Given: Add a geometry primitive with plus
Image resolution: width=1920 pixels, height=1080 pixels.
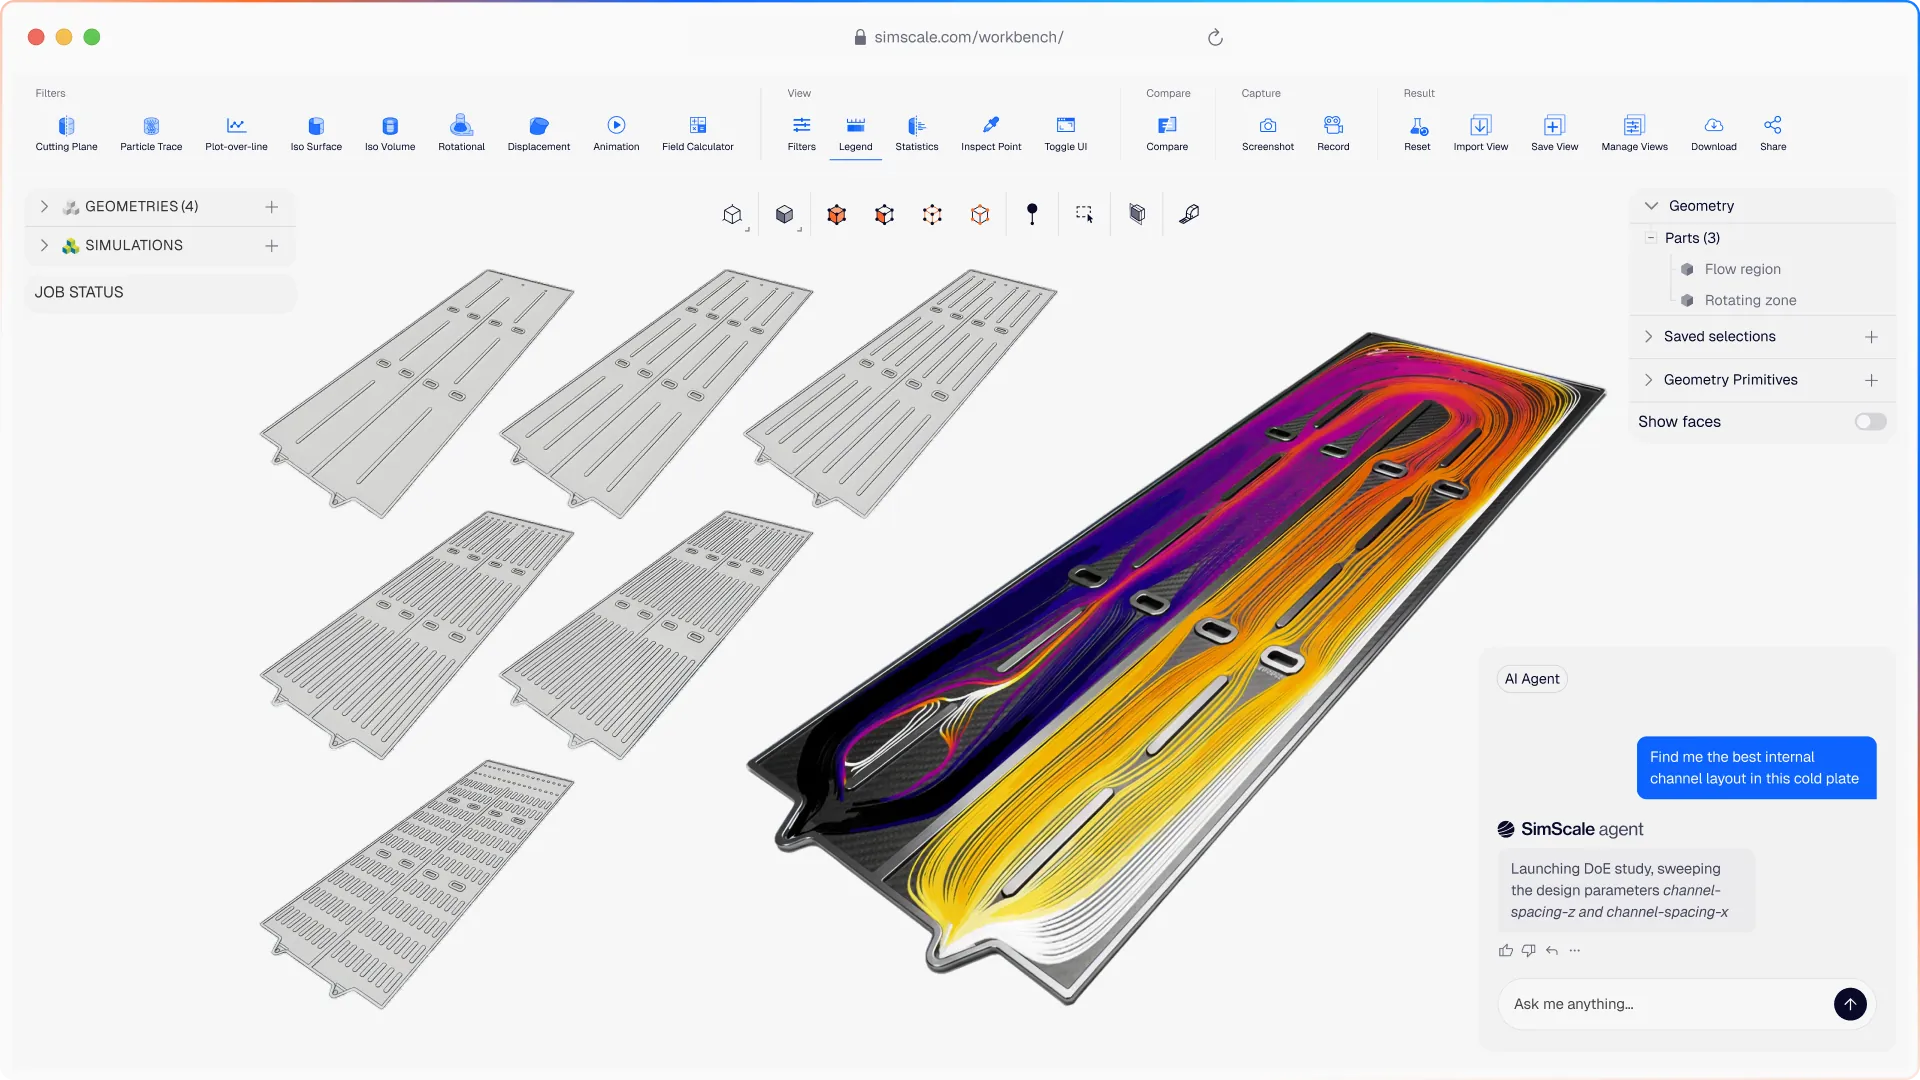Looking at the screenshot, I should click(x=1871, y=380).
